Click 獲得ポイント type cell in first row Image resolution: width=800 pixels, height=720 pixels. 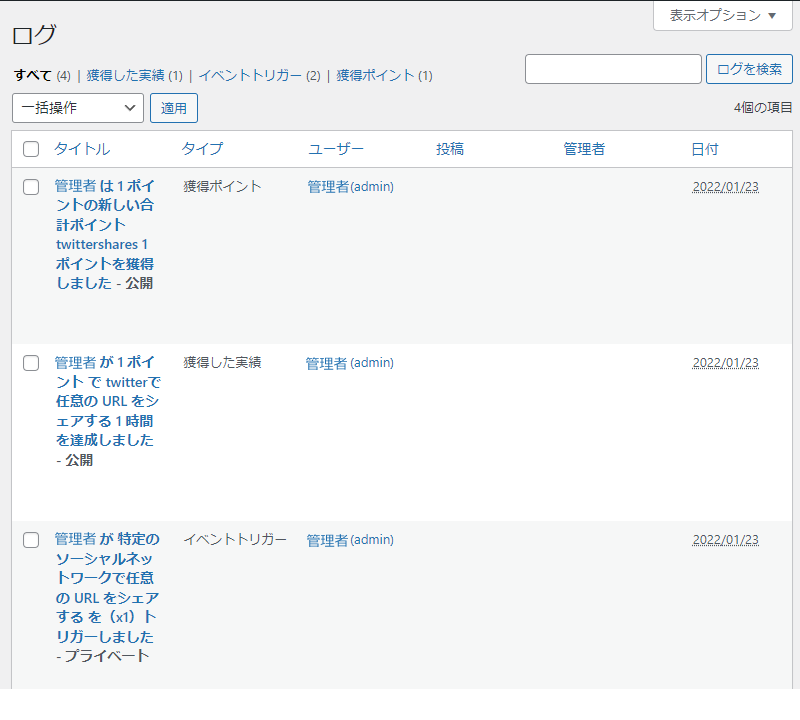click(222, 186)
